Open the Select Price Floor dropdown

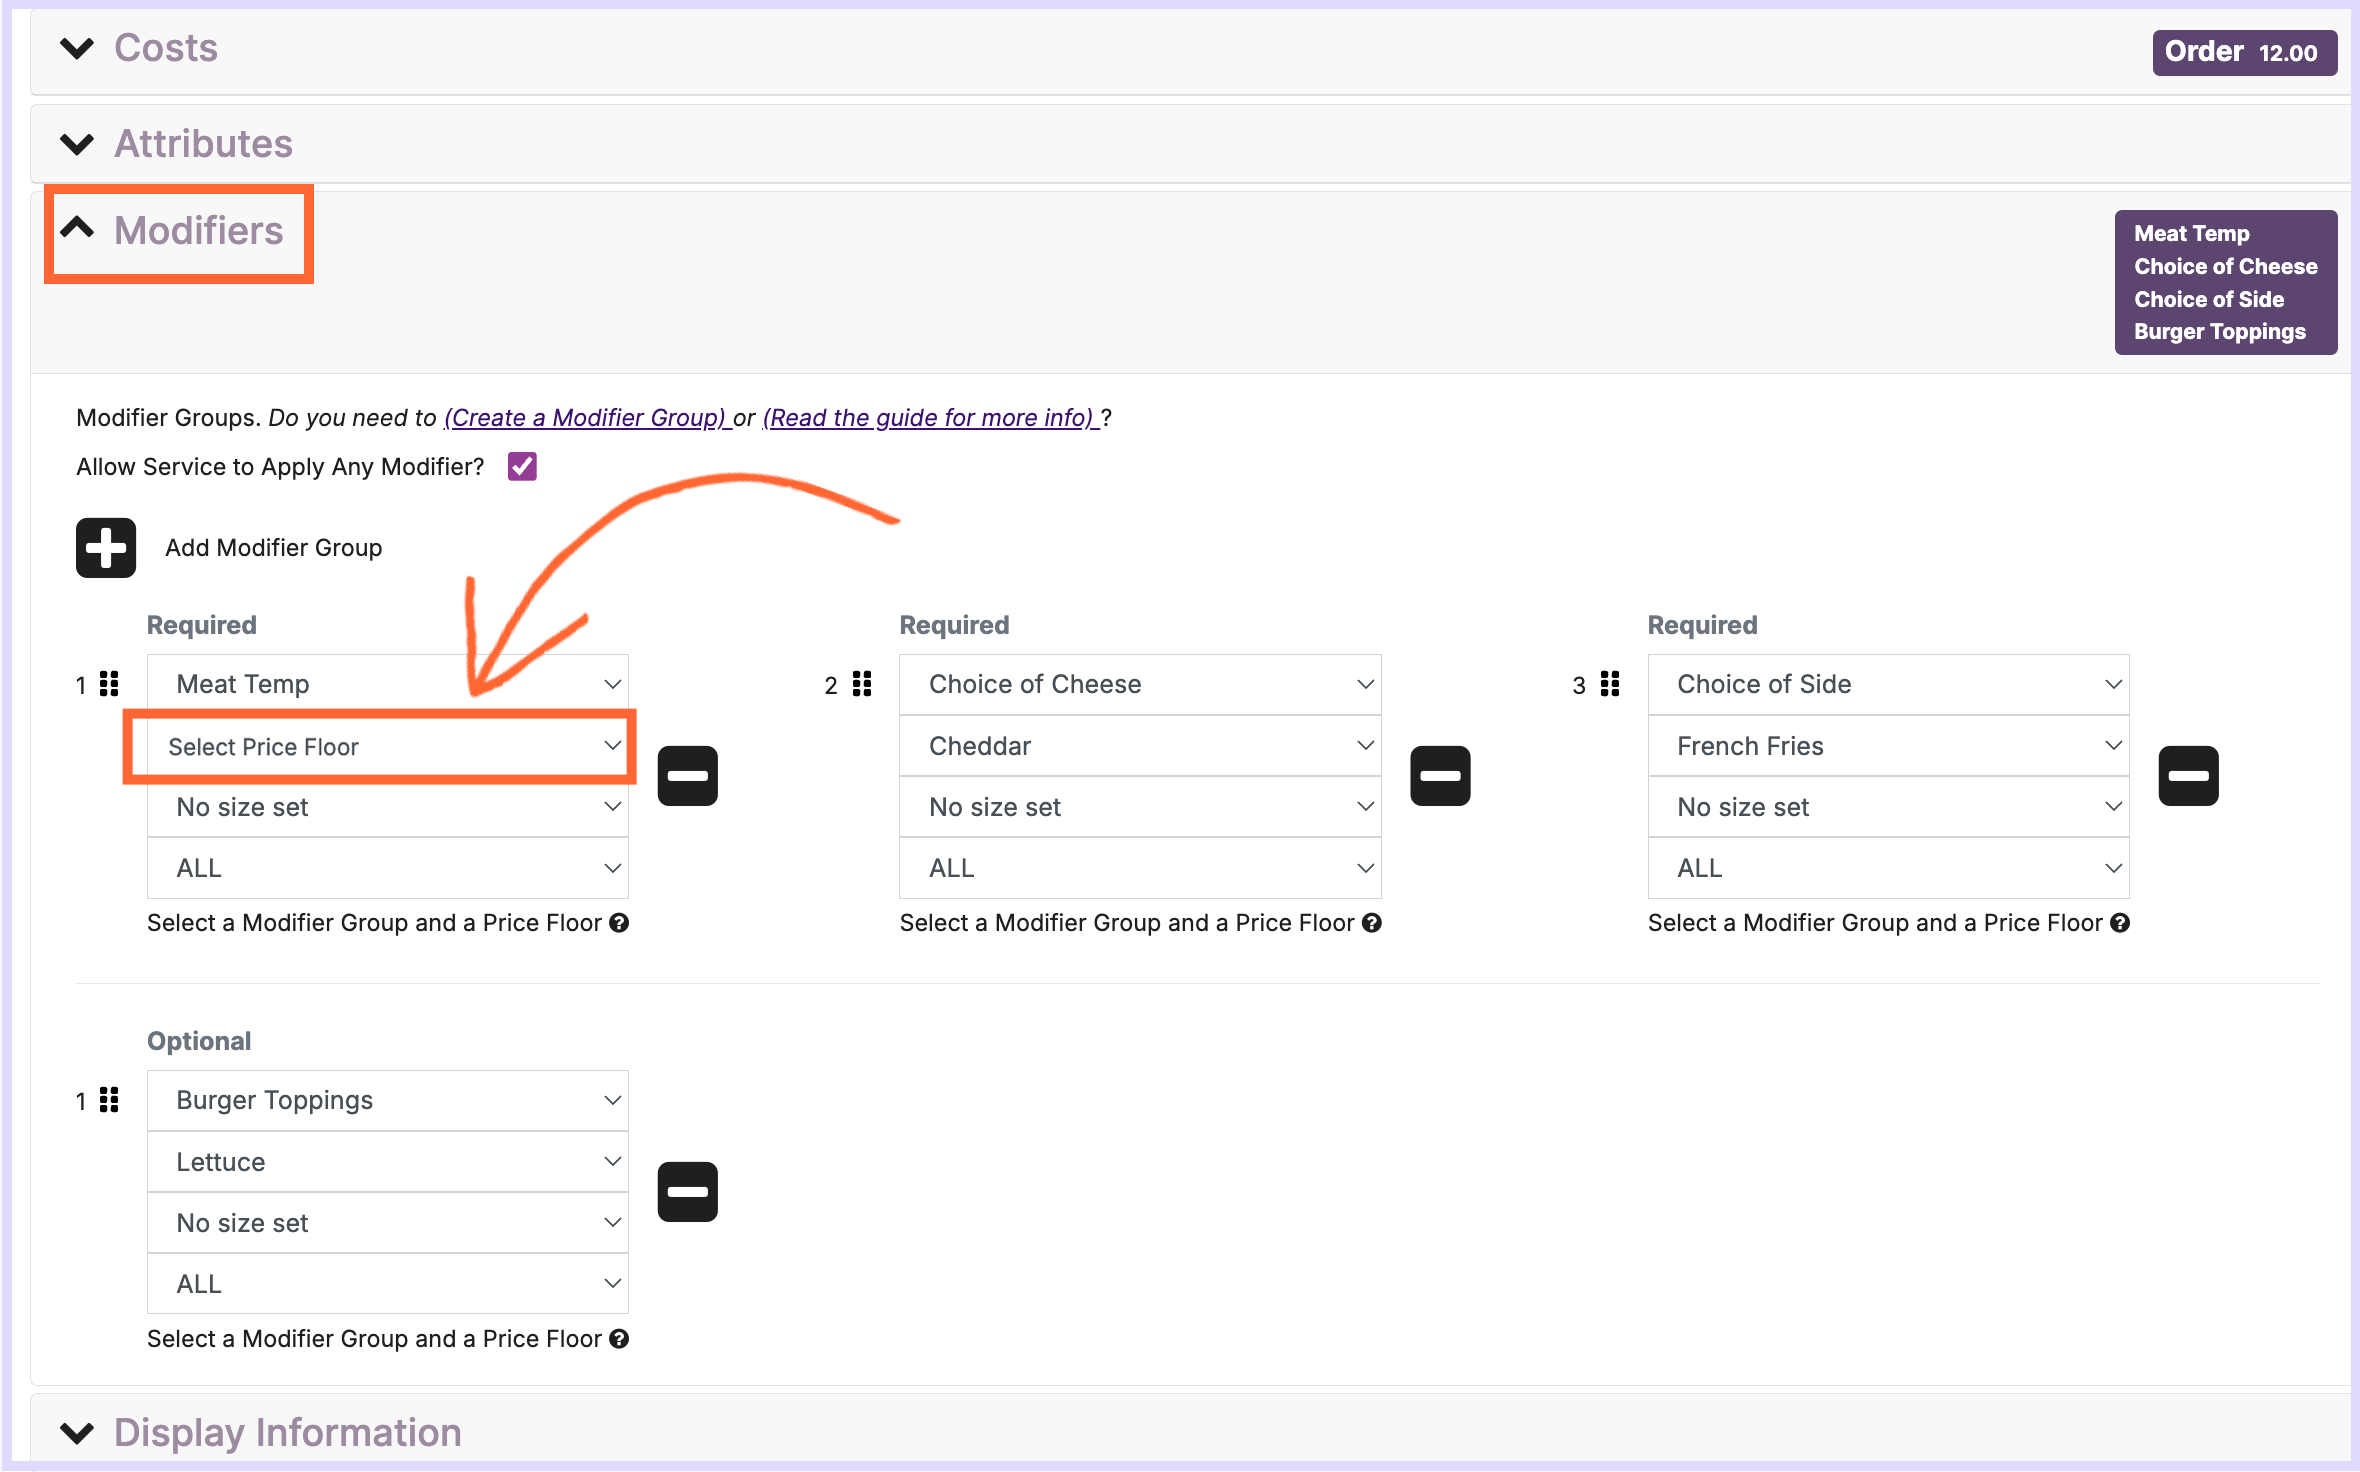[387, 746]
